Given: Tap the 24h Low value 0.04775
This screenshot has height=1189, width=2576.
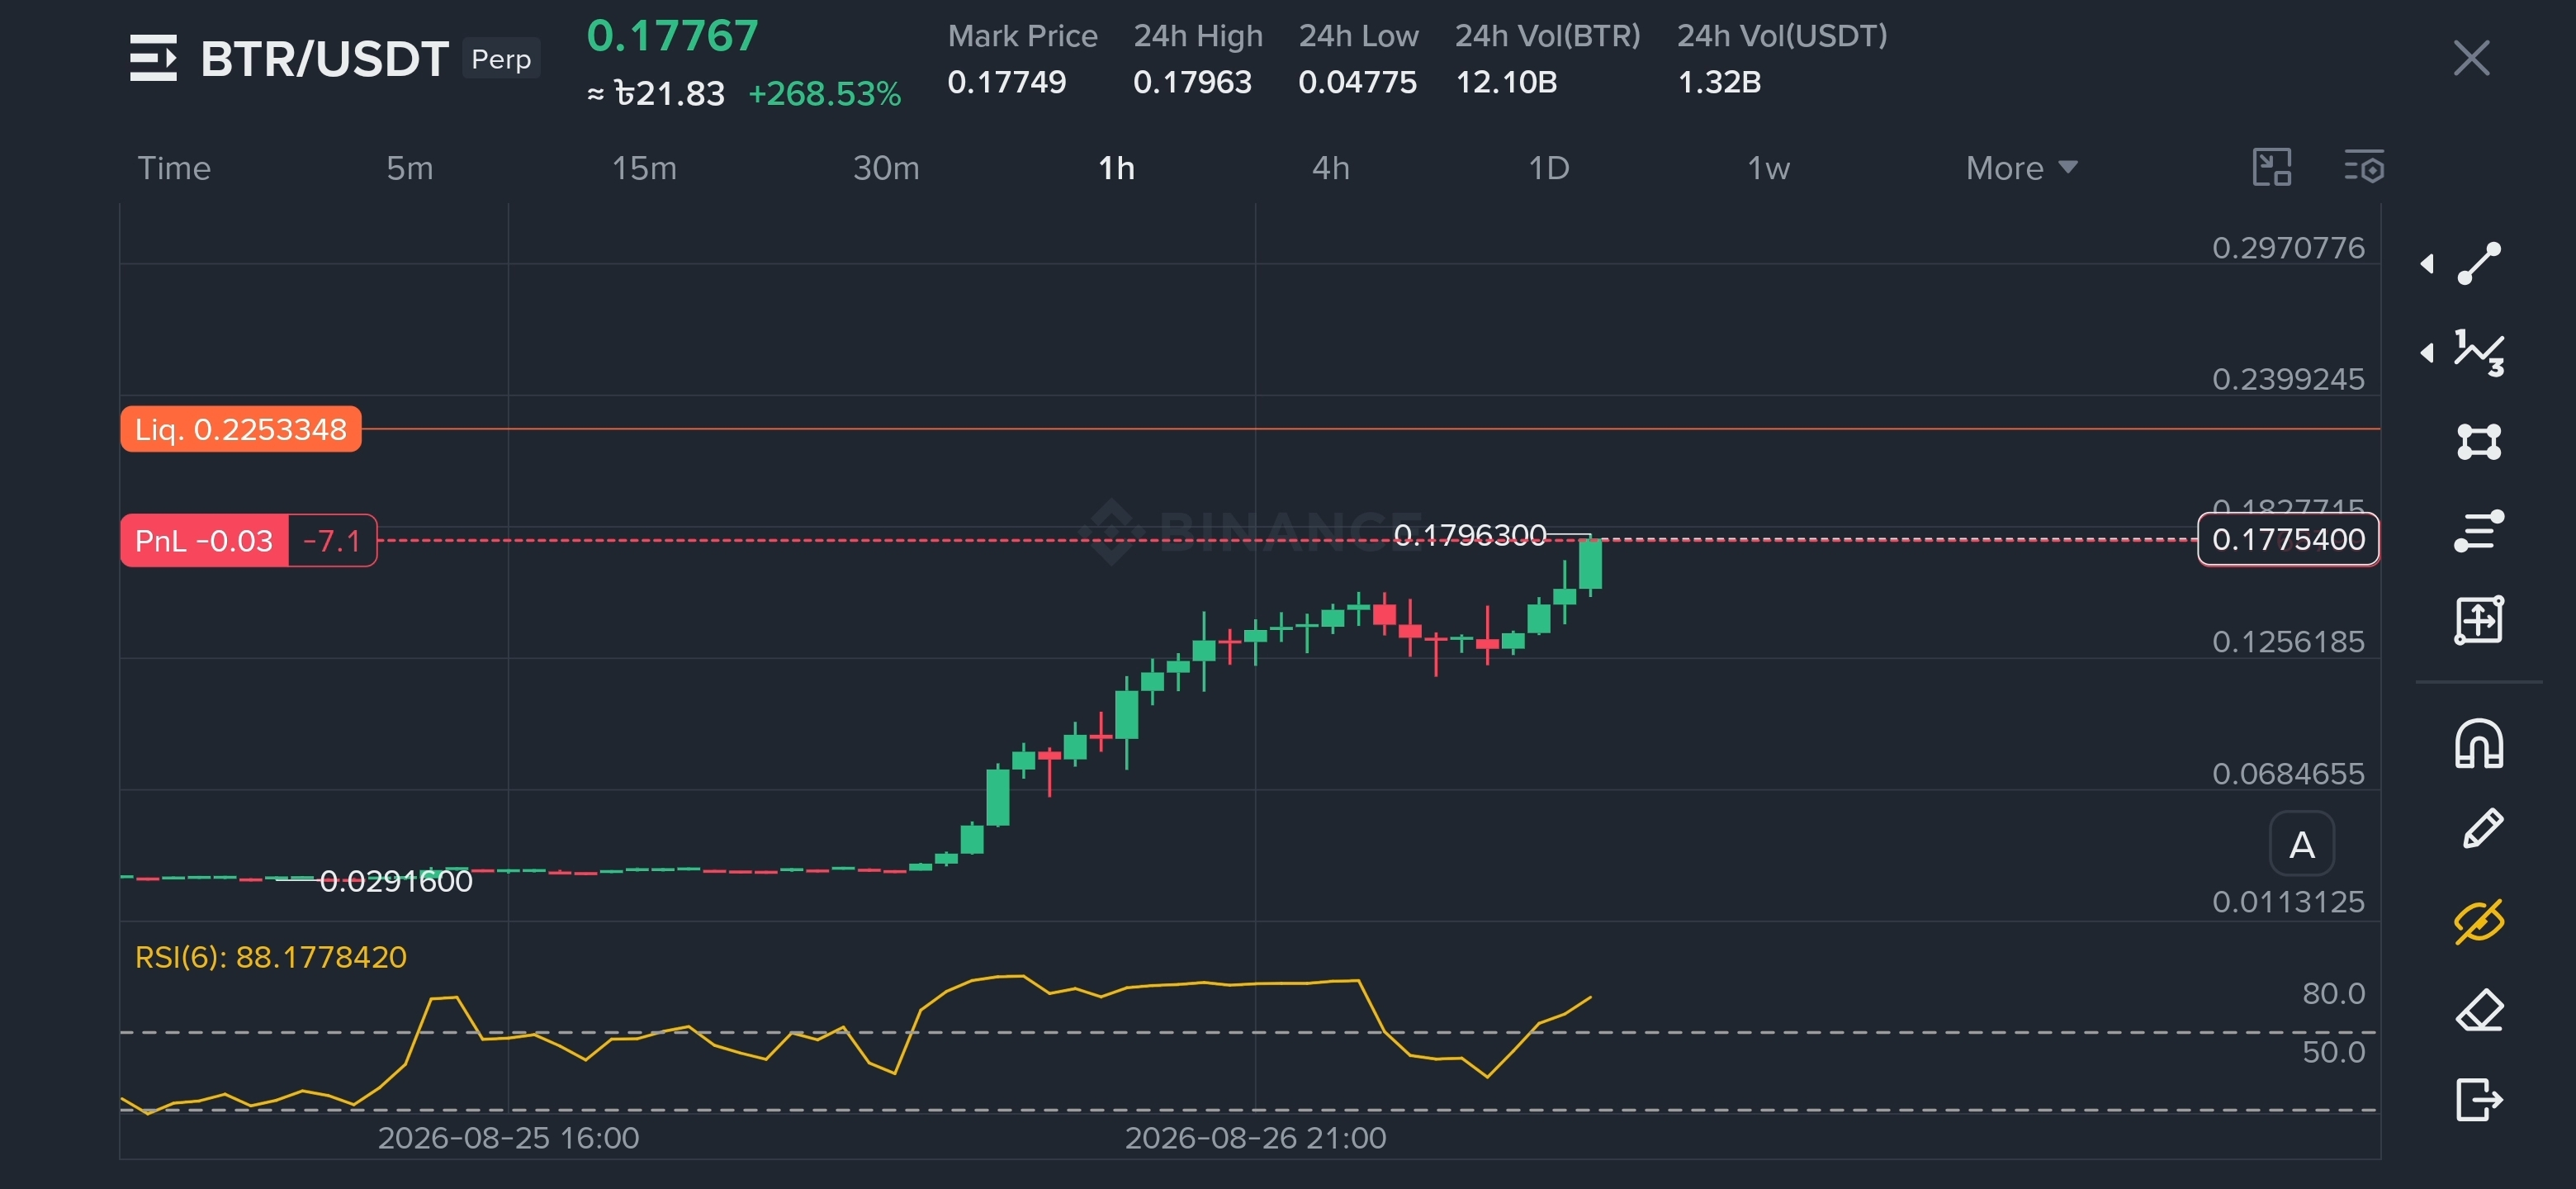Looking at the screenshot, I should click(1357, 82).
